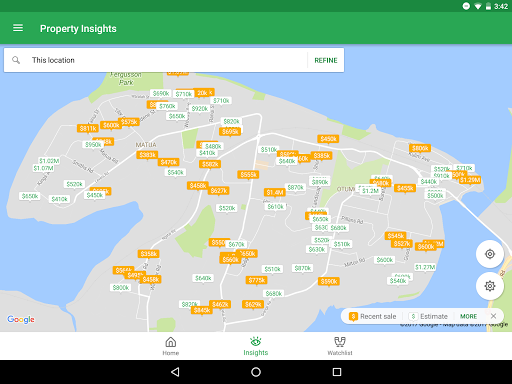The width and height of the screenshot is (512, 384).
Task: Open the $590k sale marker
Action: tap(329, 282)
